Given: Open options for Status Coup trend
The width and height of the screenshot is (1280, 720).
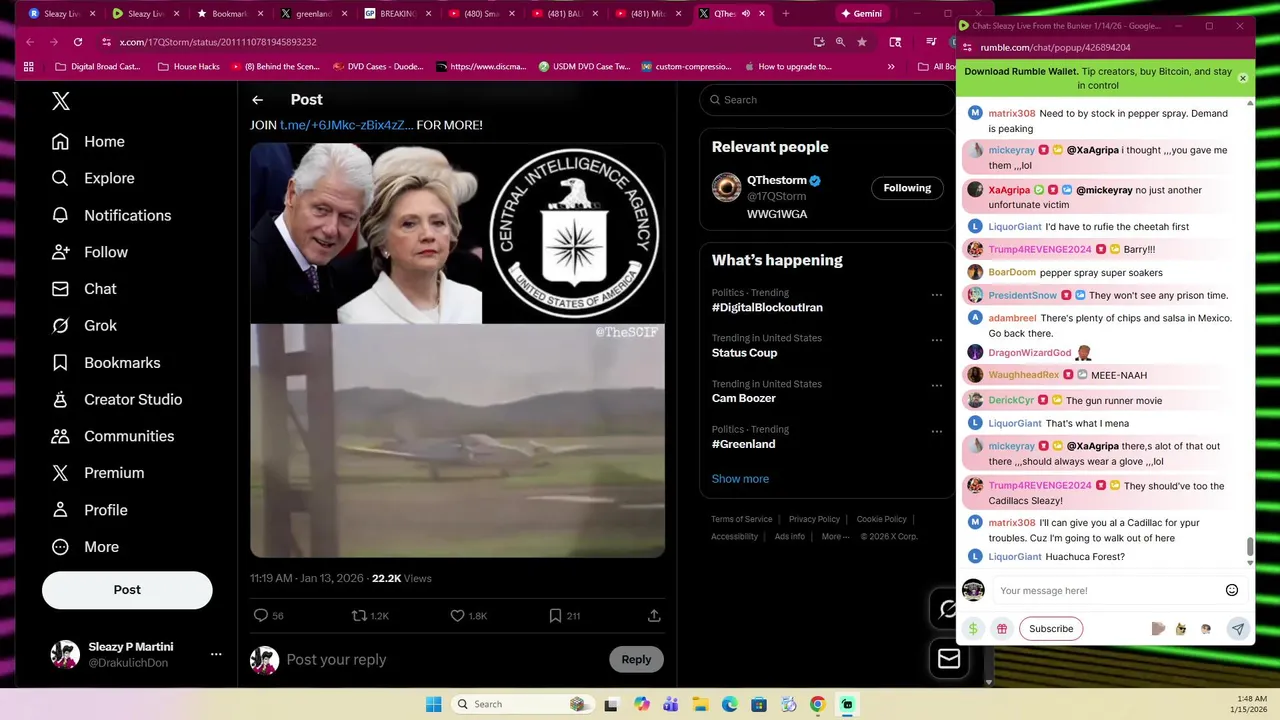Looking at the screenshot, I should click(936, 340).
